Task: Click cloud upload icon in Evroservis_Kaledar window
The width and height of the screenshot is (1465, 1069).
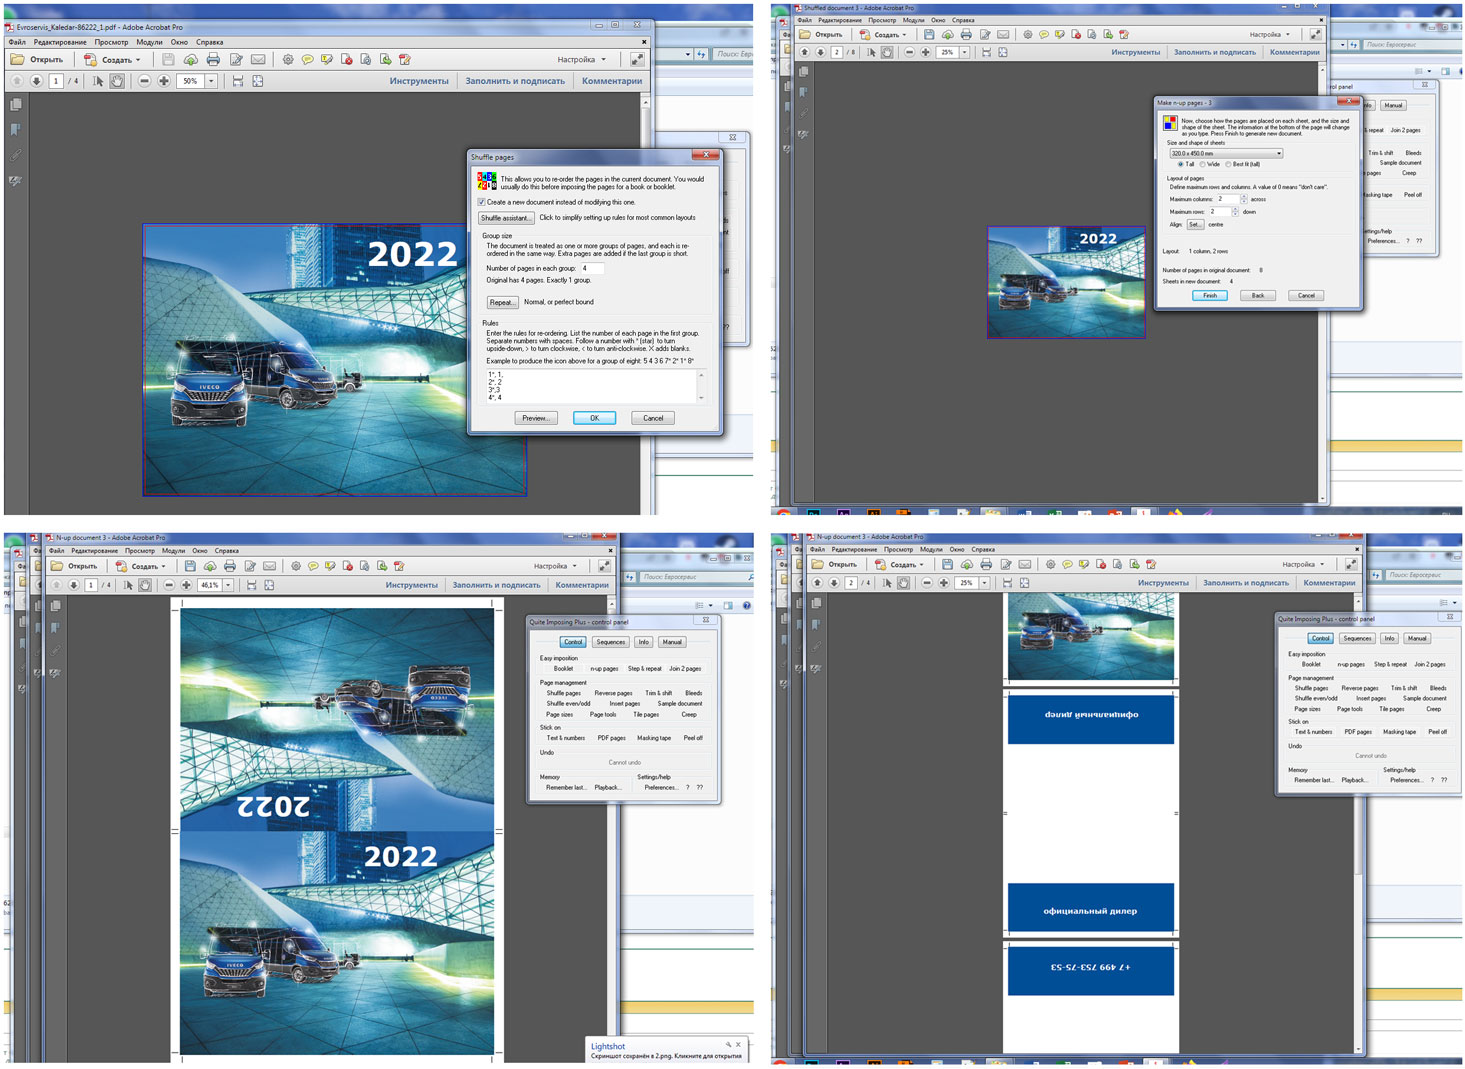Action: (x=190, y=60)
